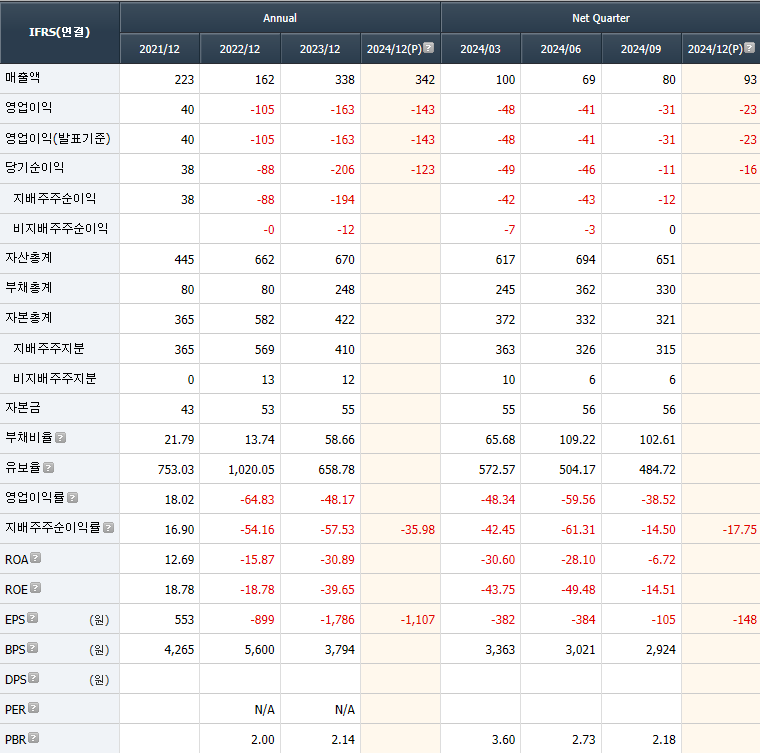Click help icon next to DPS
The width and height of the screenshot is (760, 753).
(x=33, y=678)
